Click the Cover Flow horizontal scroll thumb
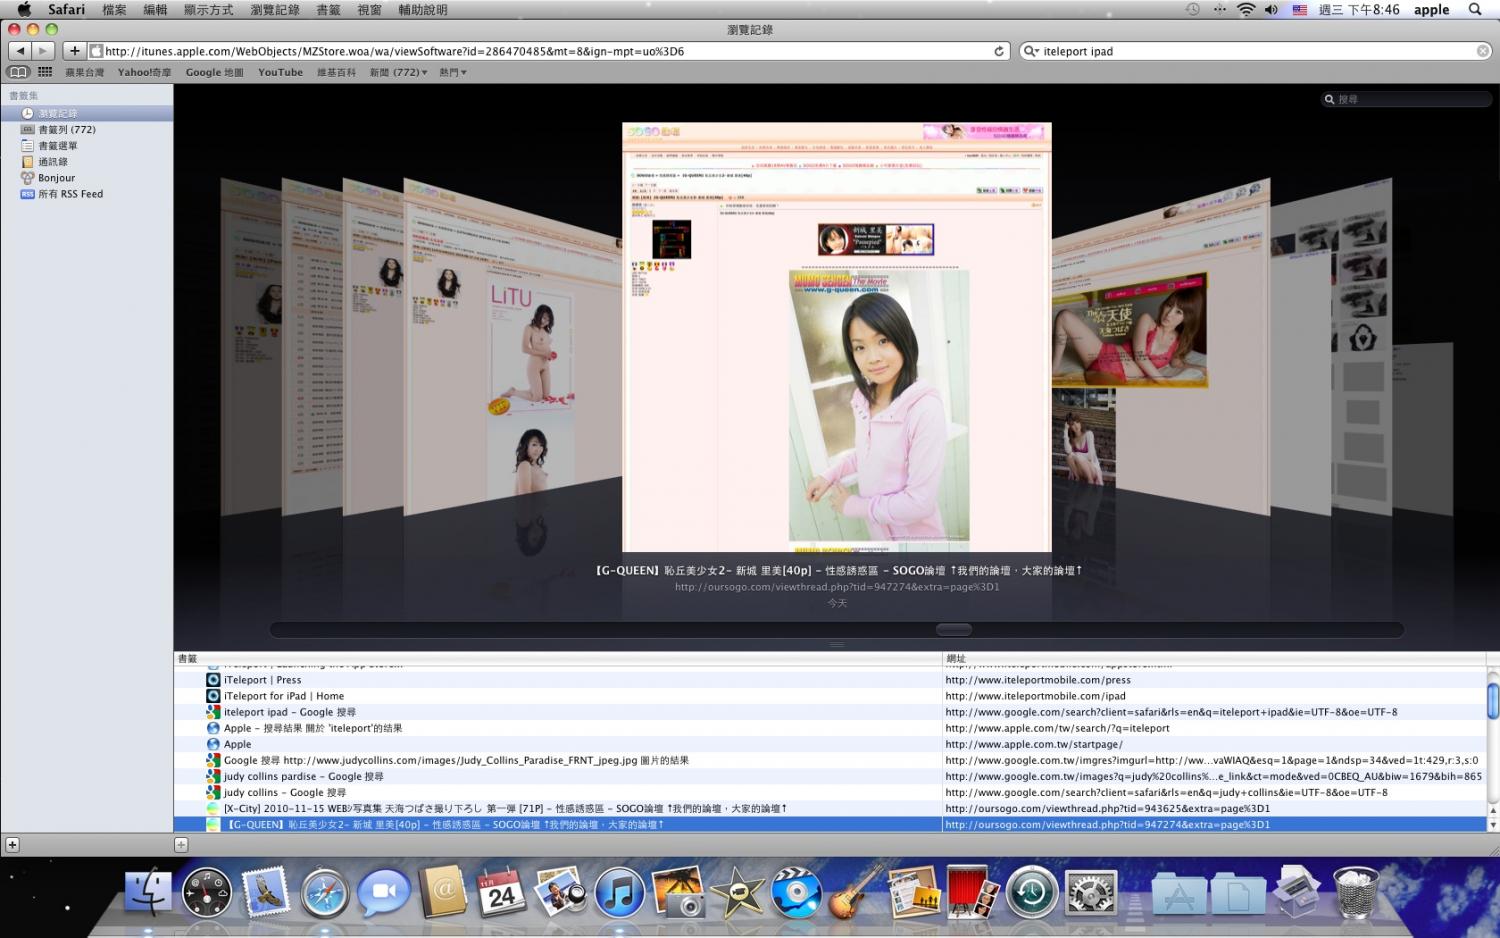1500x938 pixels. pos(953,629)
